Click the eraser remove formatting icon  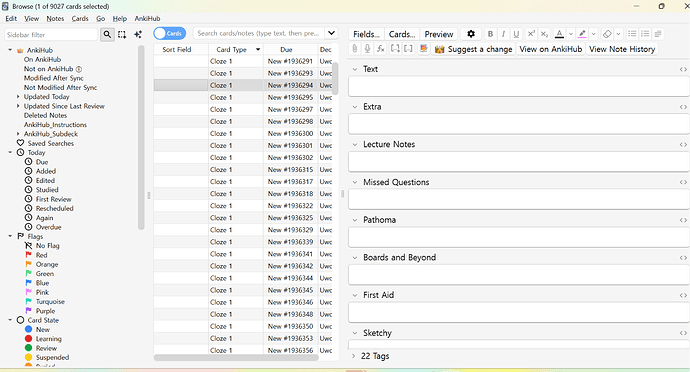coord(607,34)
